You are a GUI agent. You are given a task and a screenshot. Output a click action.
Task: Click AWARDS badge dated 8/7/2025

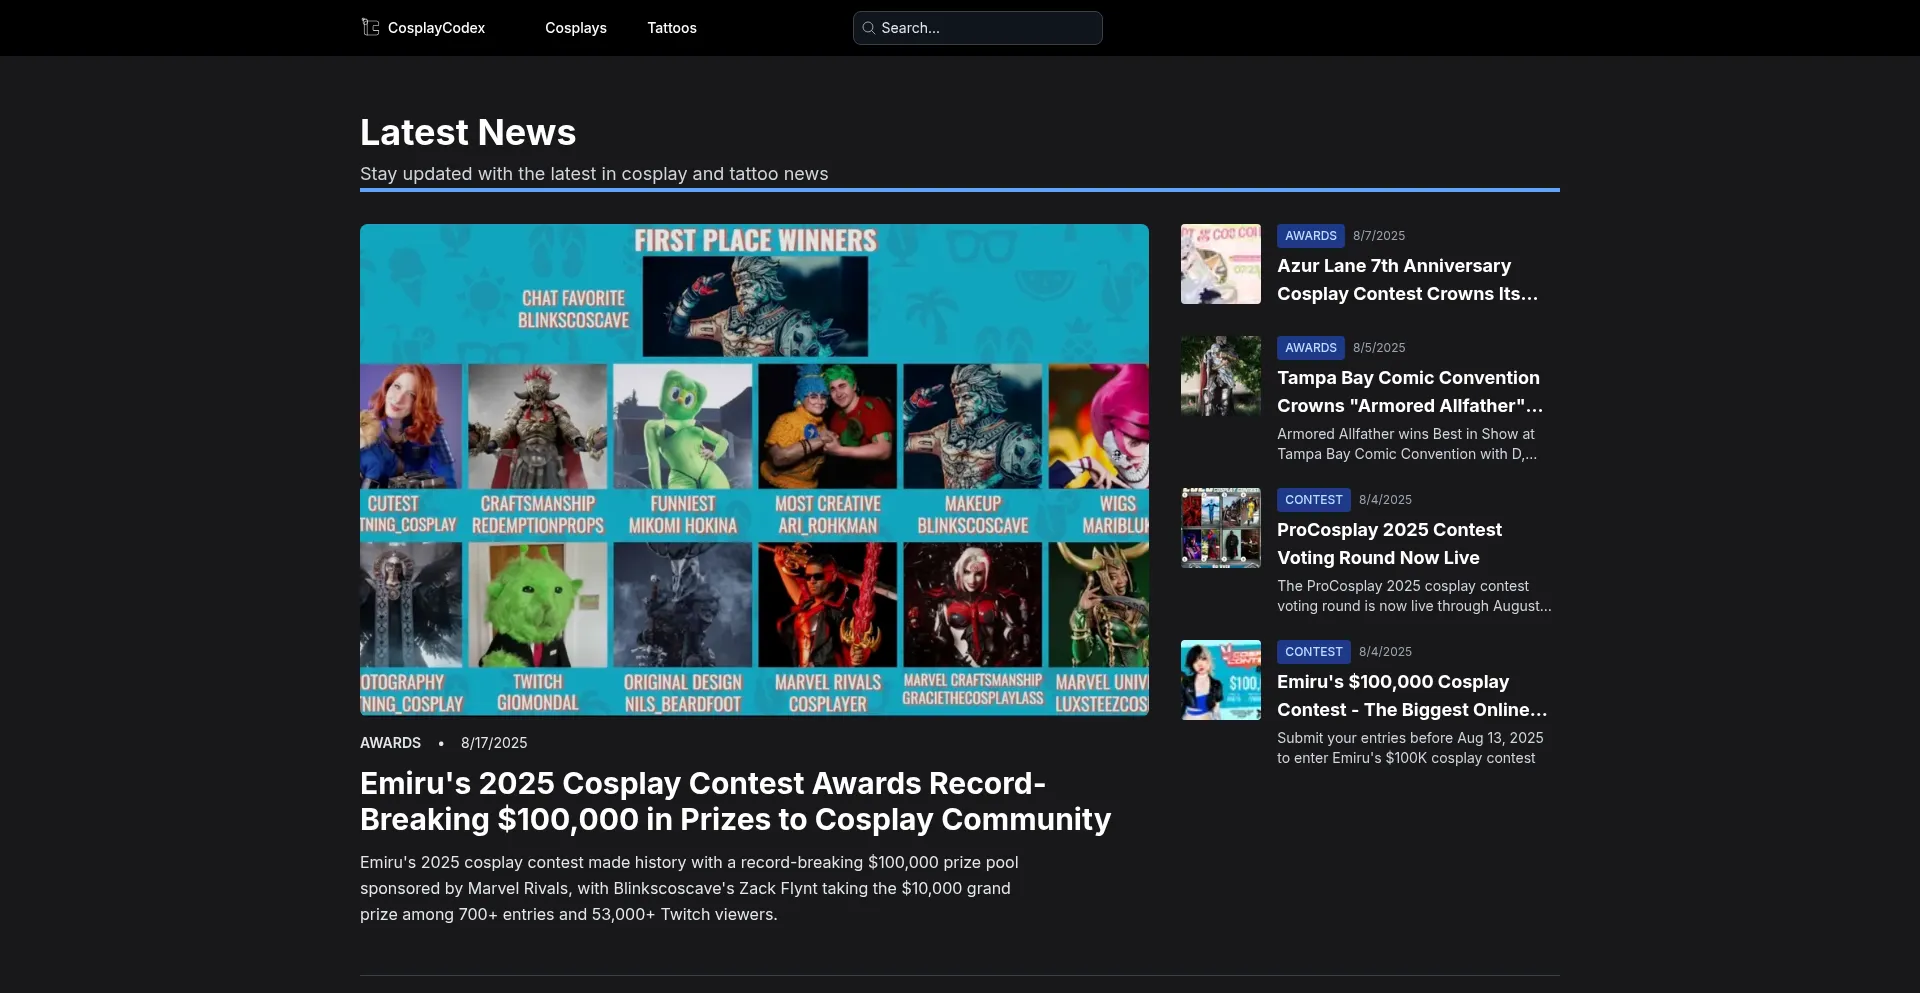(x=1311, y=236)
